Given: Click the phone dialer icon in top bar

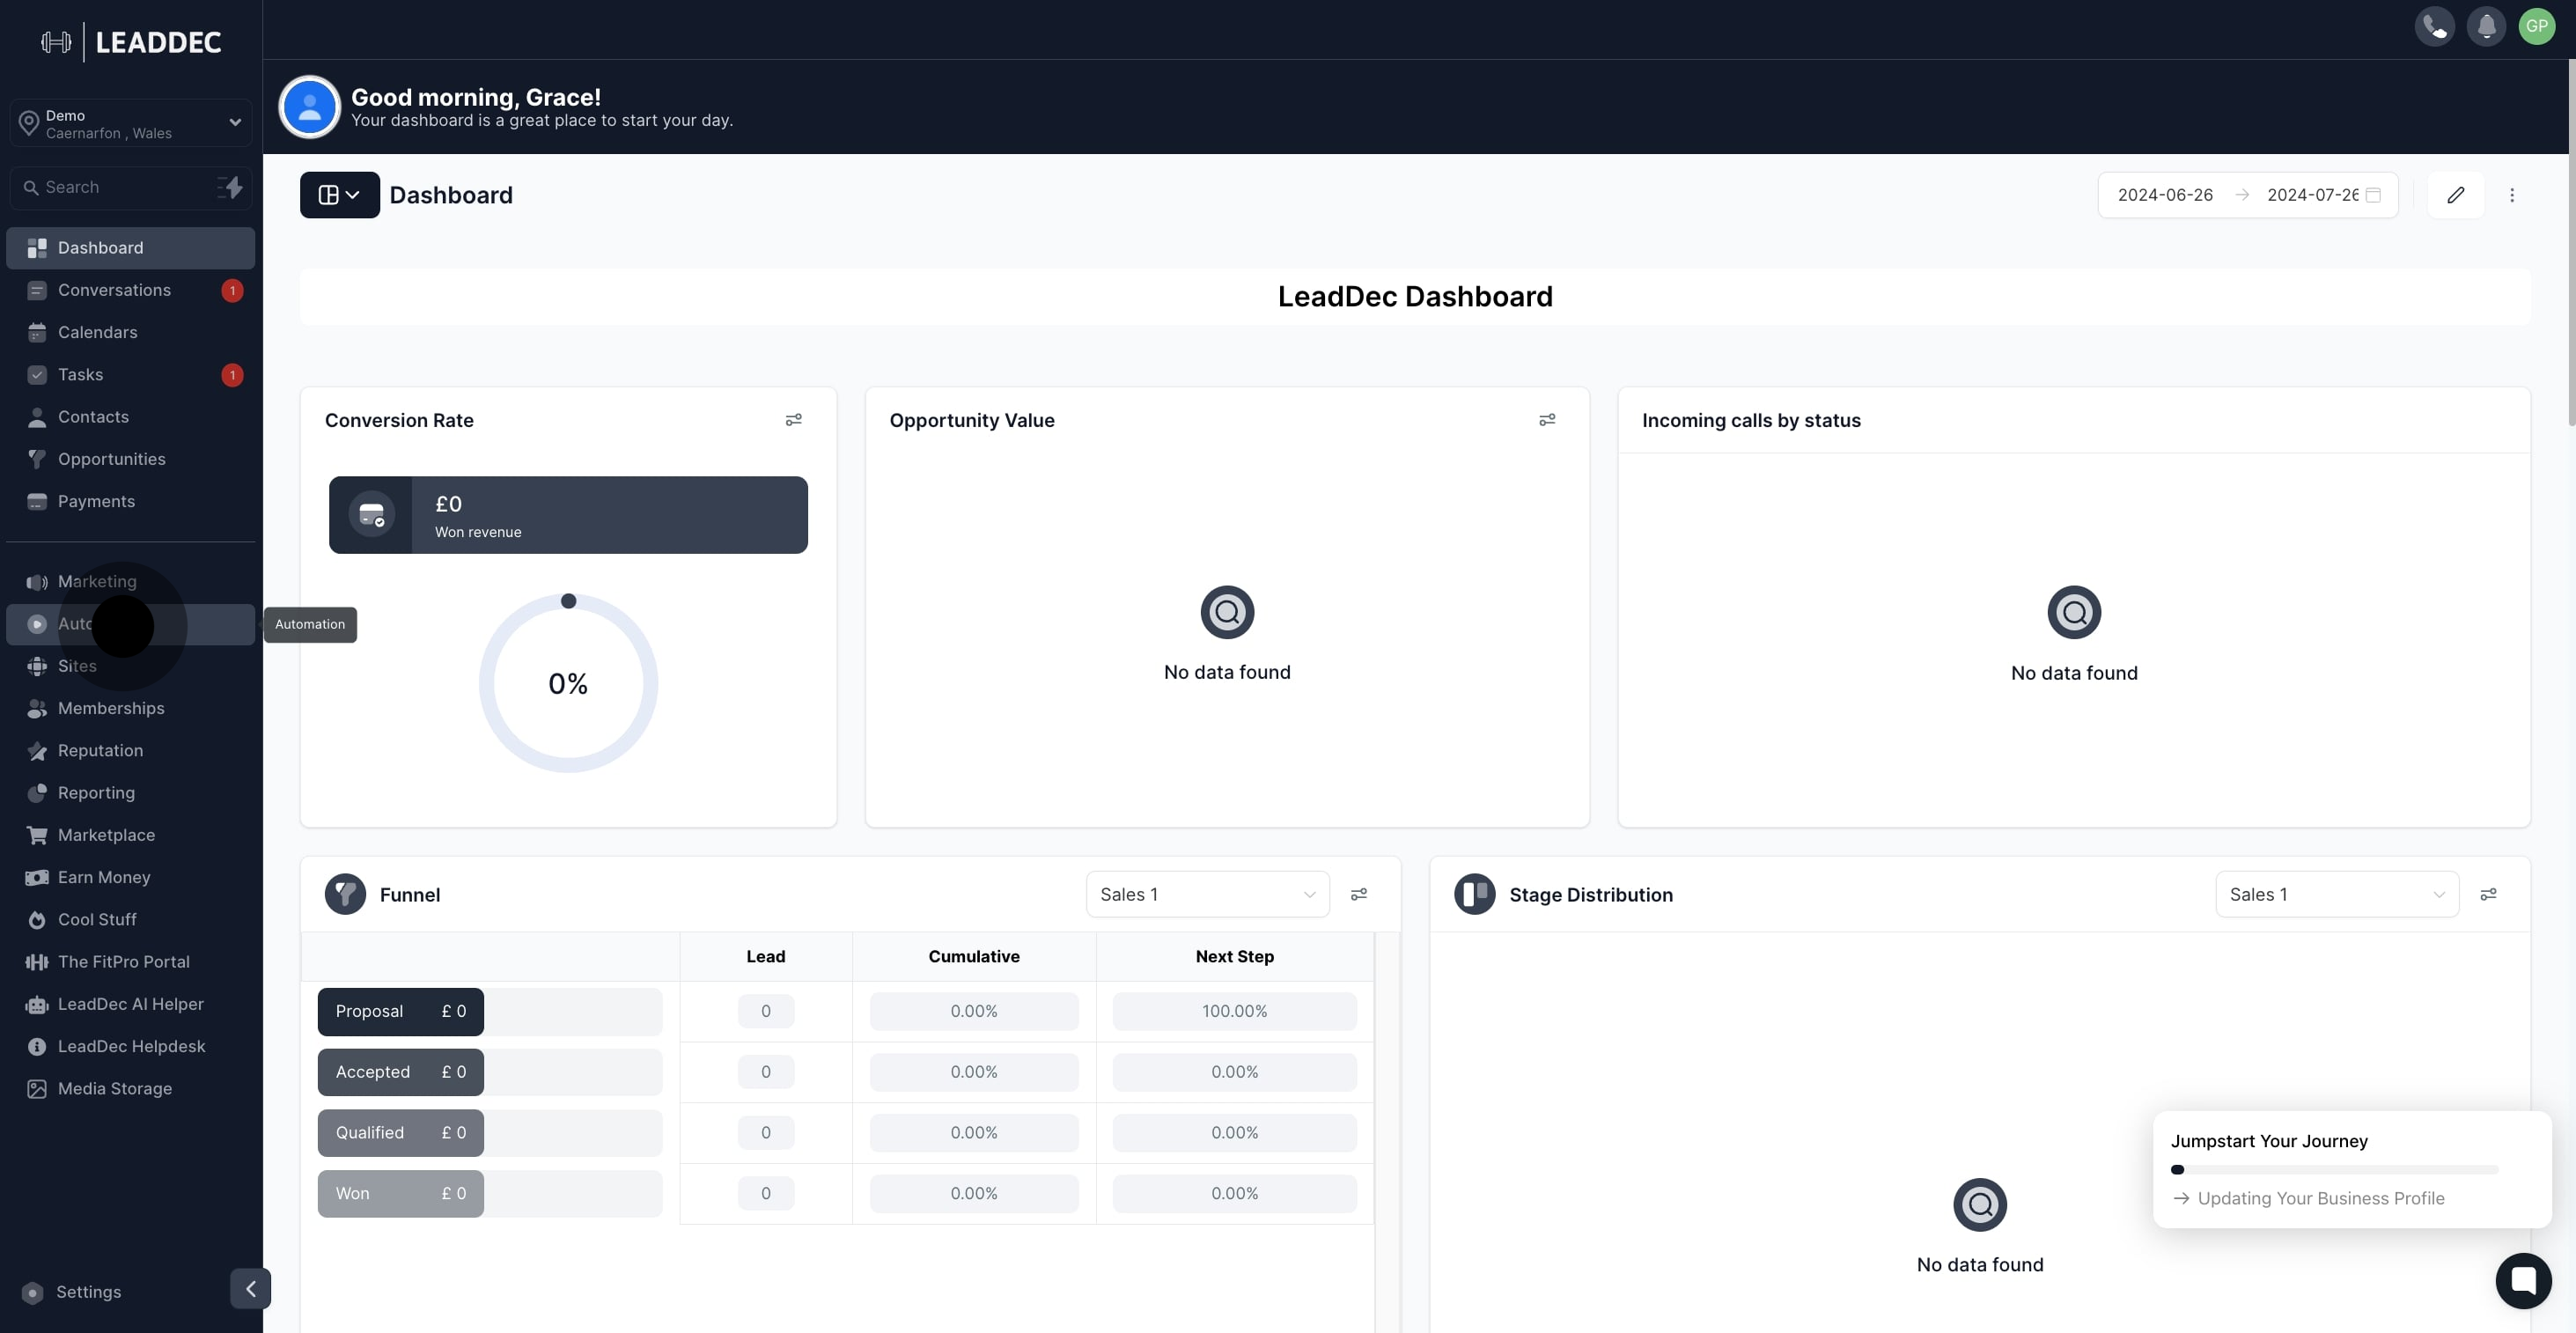Looking at the screenshot, I should click(2434, 26).
